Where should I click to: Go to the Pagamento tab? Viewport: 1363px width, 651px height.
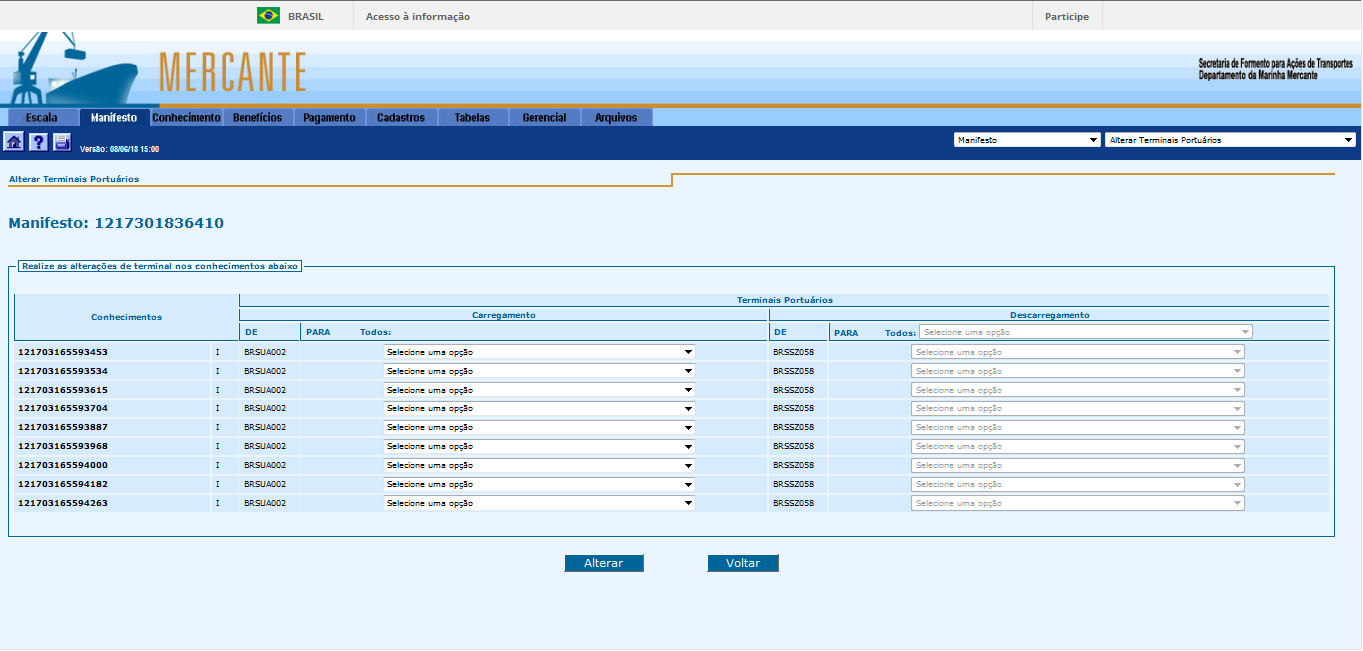(329, 118)
